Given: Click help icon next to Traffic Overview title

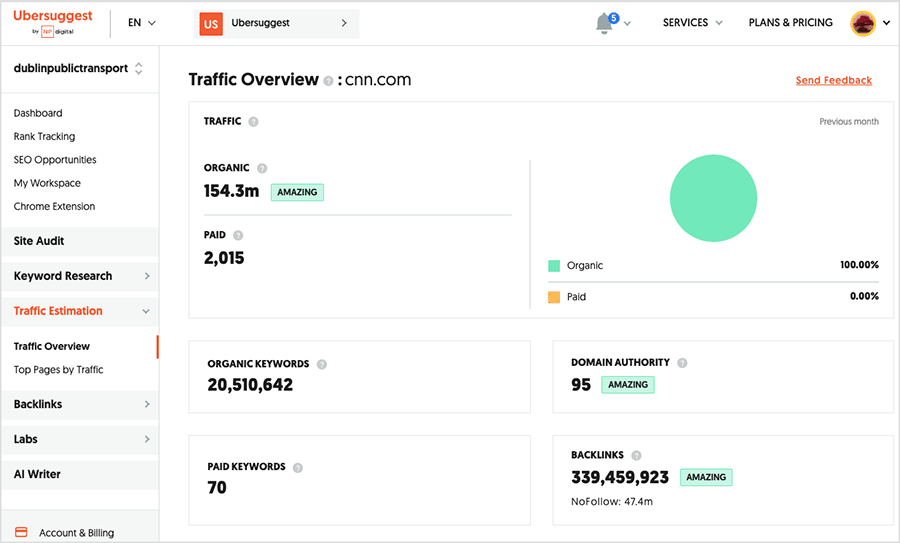Looking at the screenshot, I should 328,81.
